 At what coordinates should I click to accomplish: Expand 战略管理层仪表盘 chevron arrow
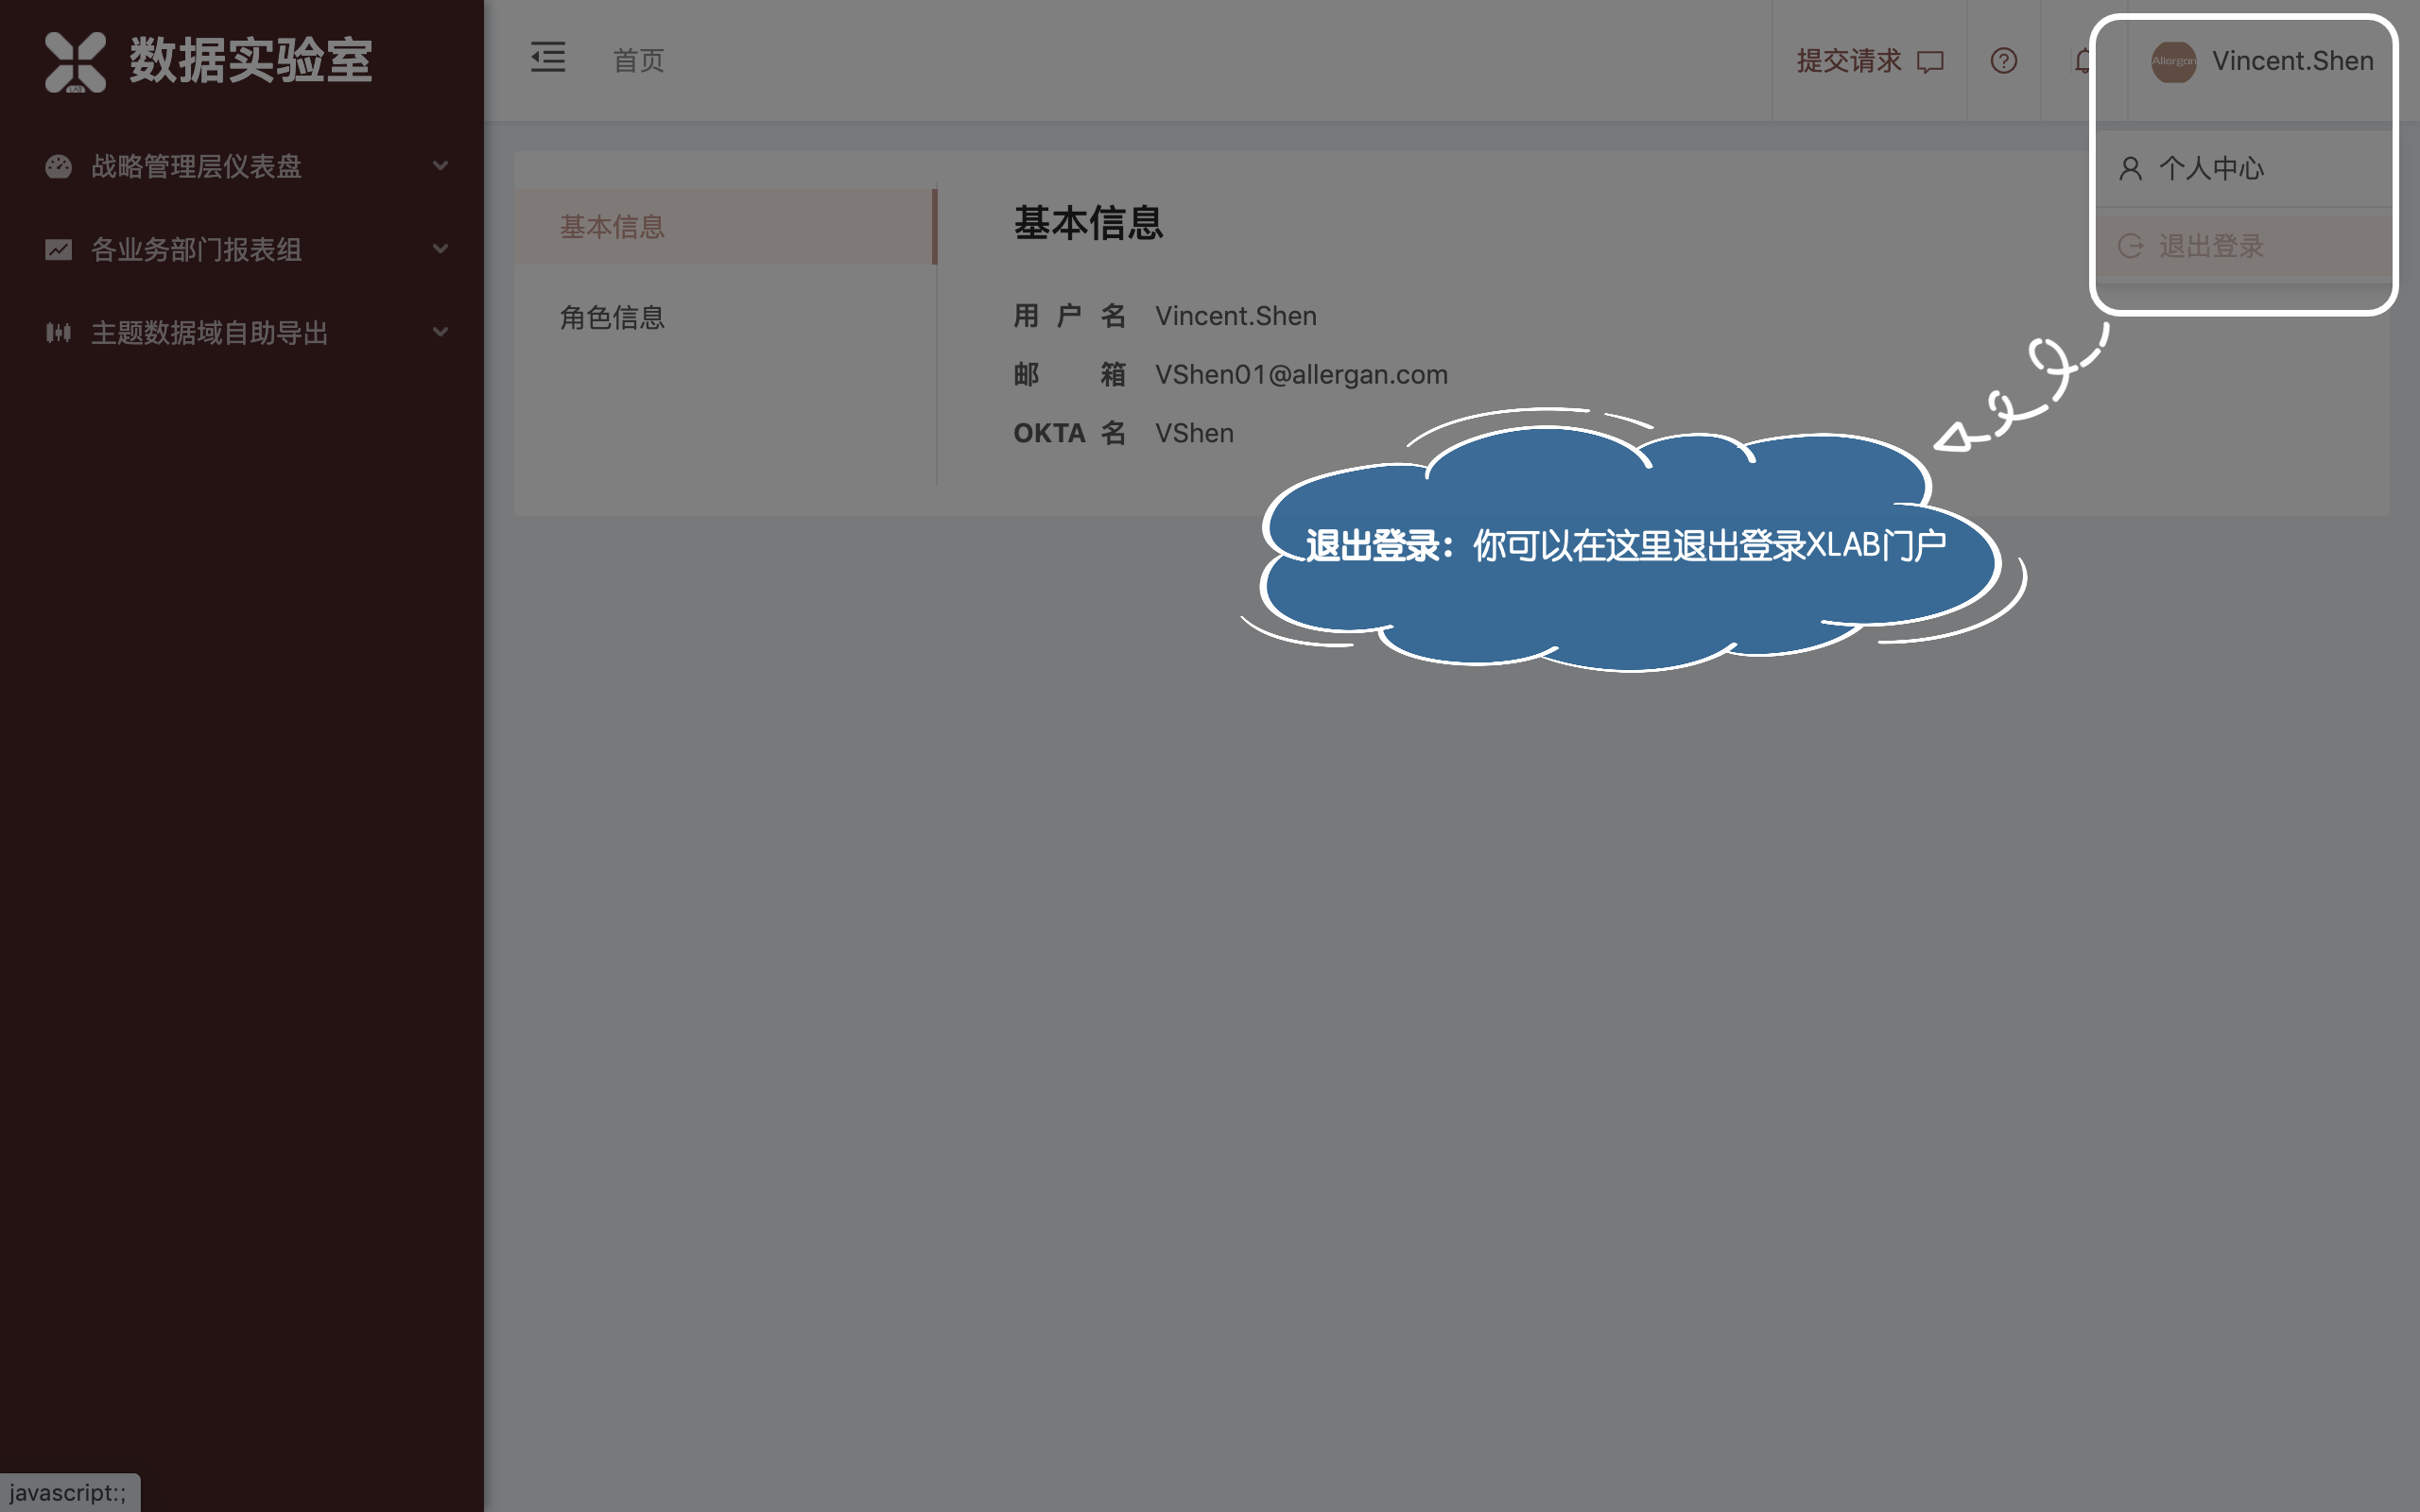(x=440, y=166)
